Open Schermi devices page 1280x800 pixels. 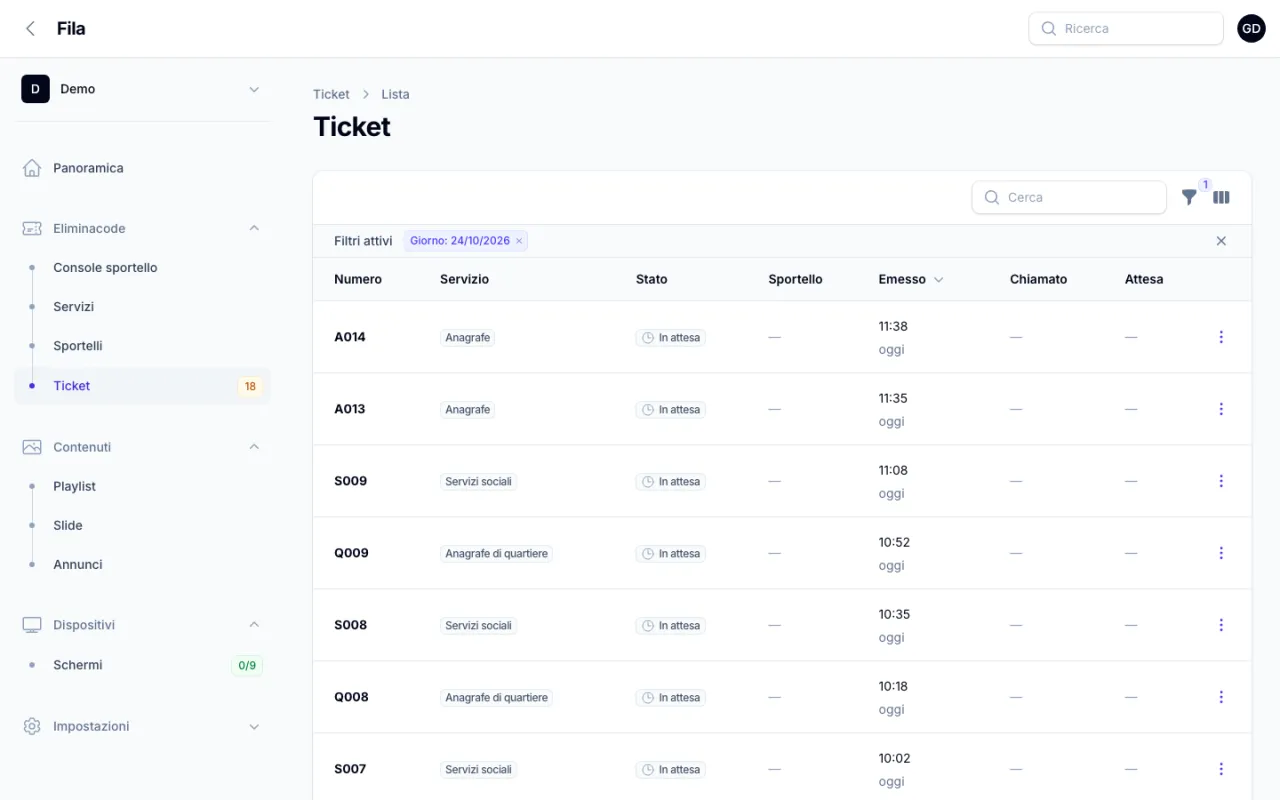point(142,665)
